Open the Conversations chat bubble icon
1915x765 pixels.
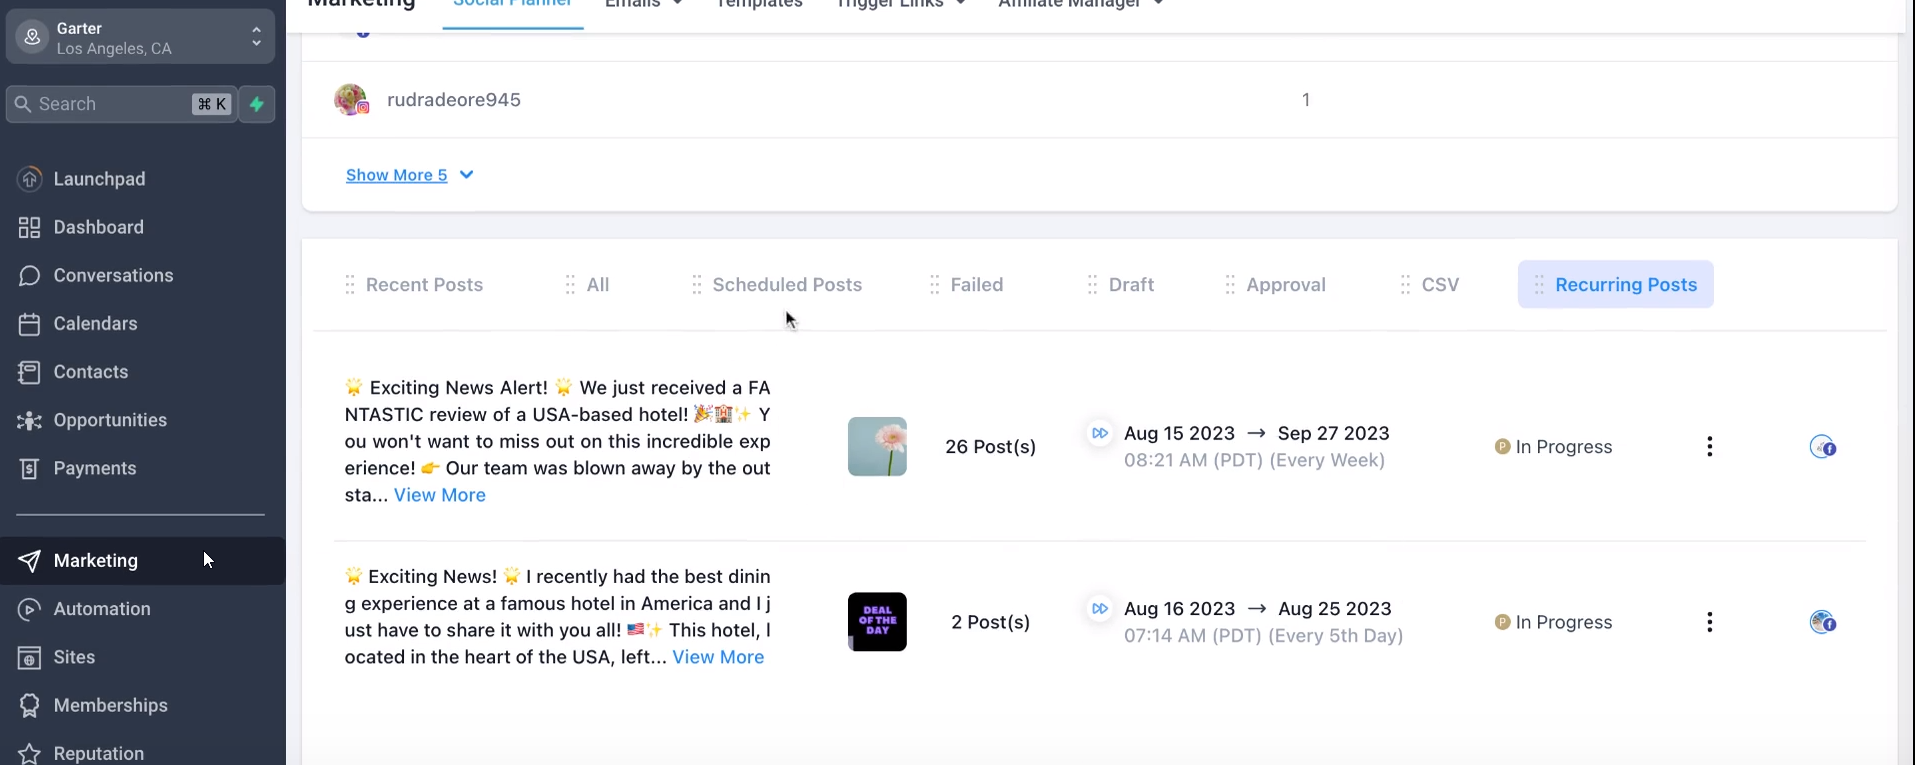[x=30, y=275]
